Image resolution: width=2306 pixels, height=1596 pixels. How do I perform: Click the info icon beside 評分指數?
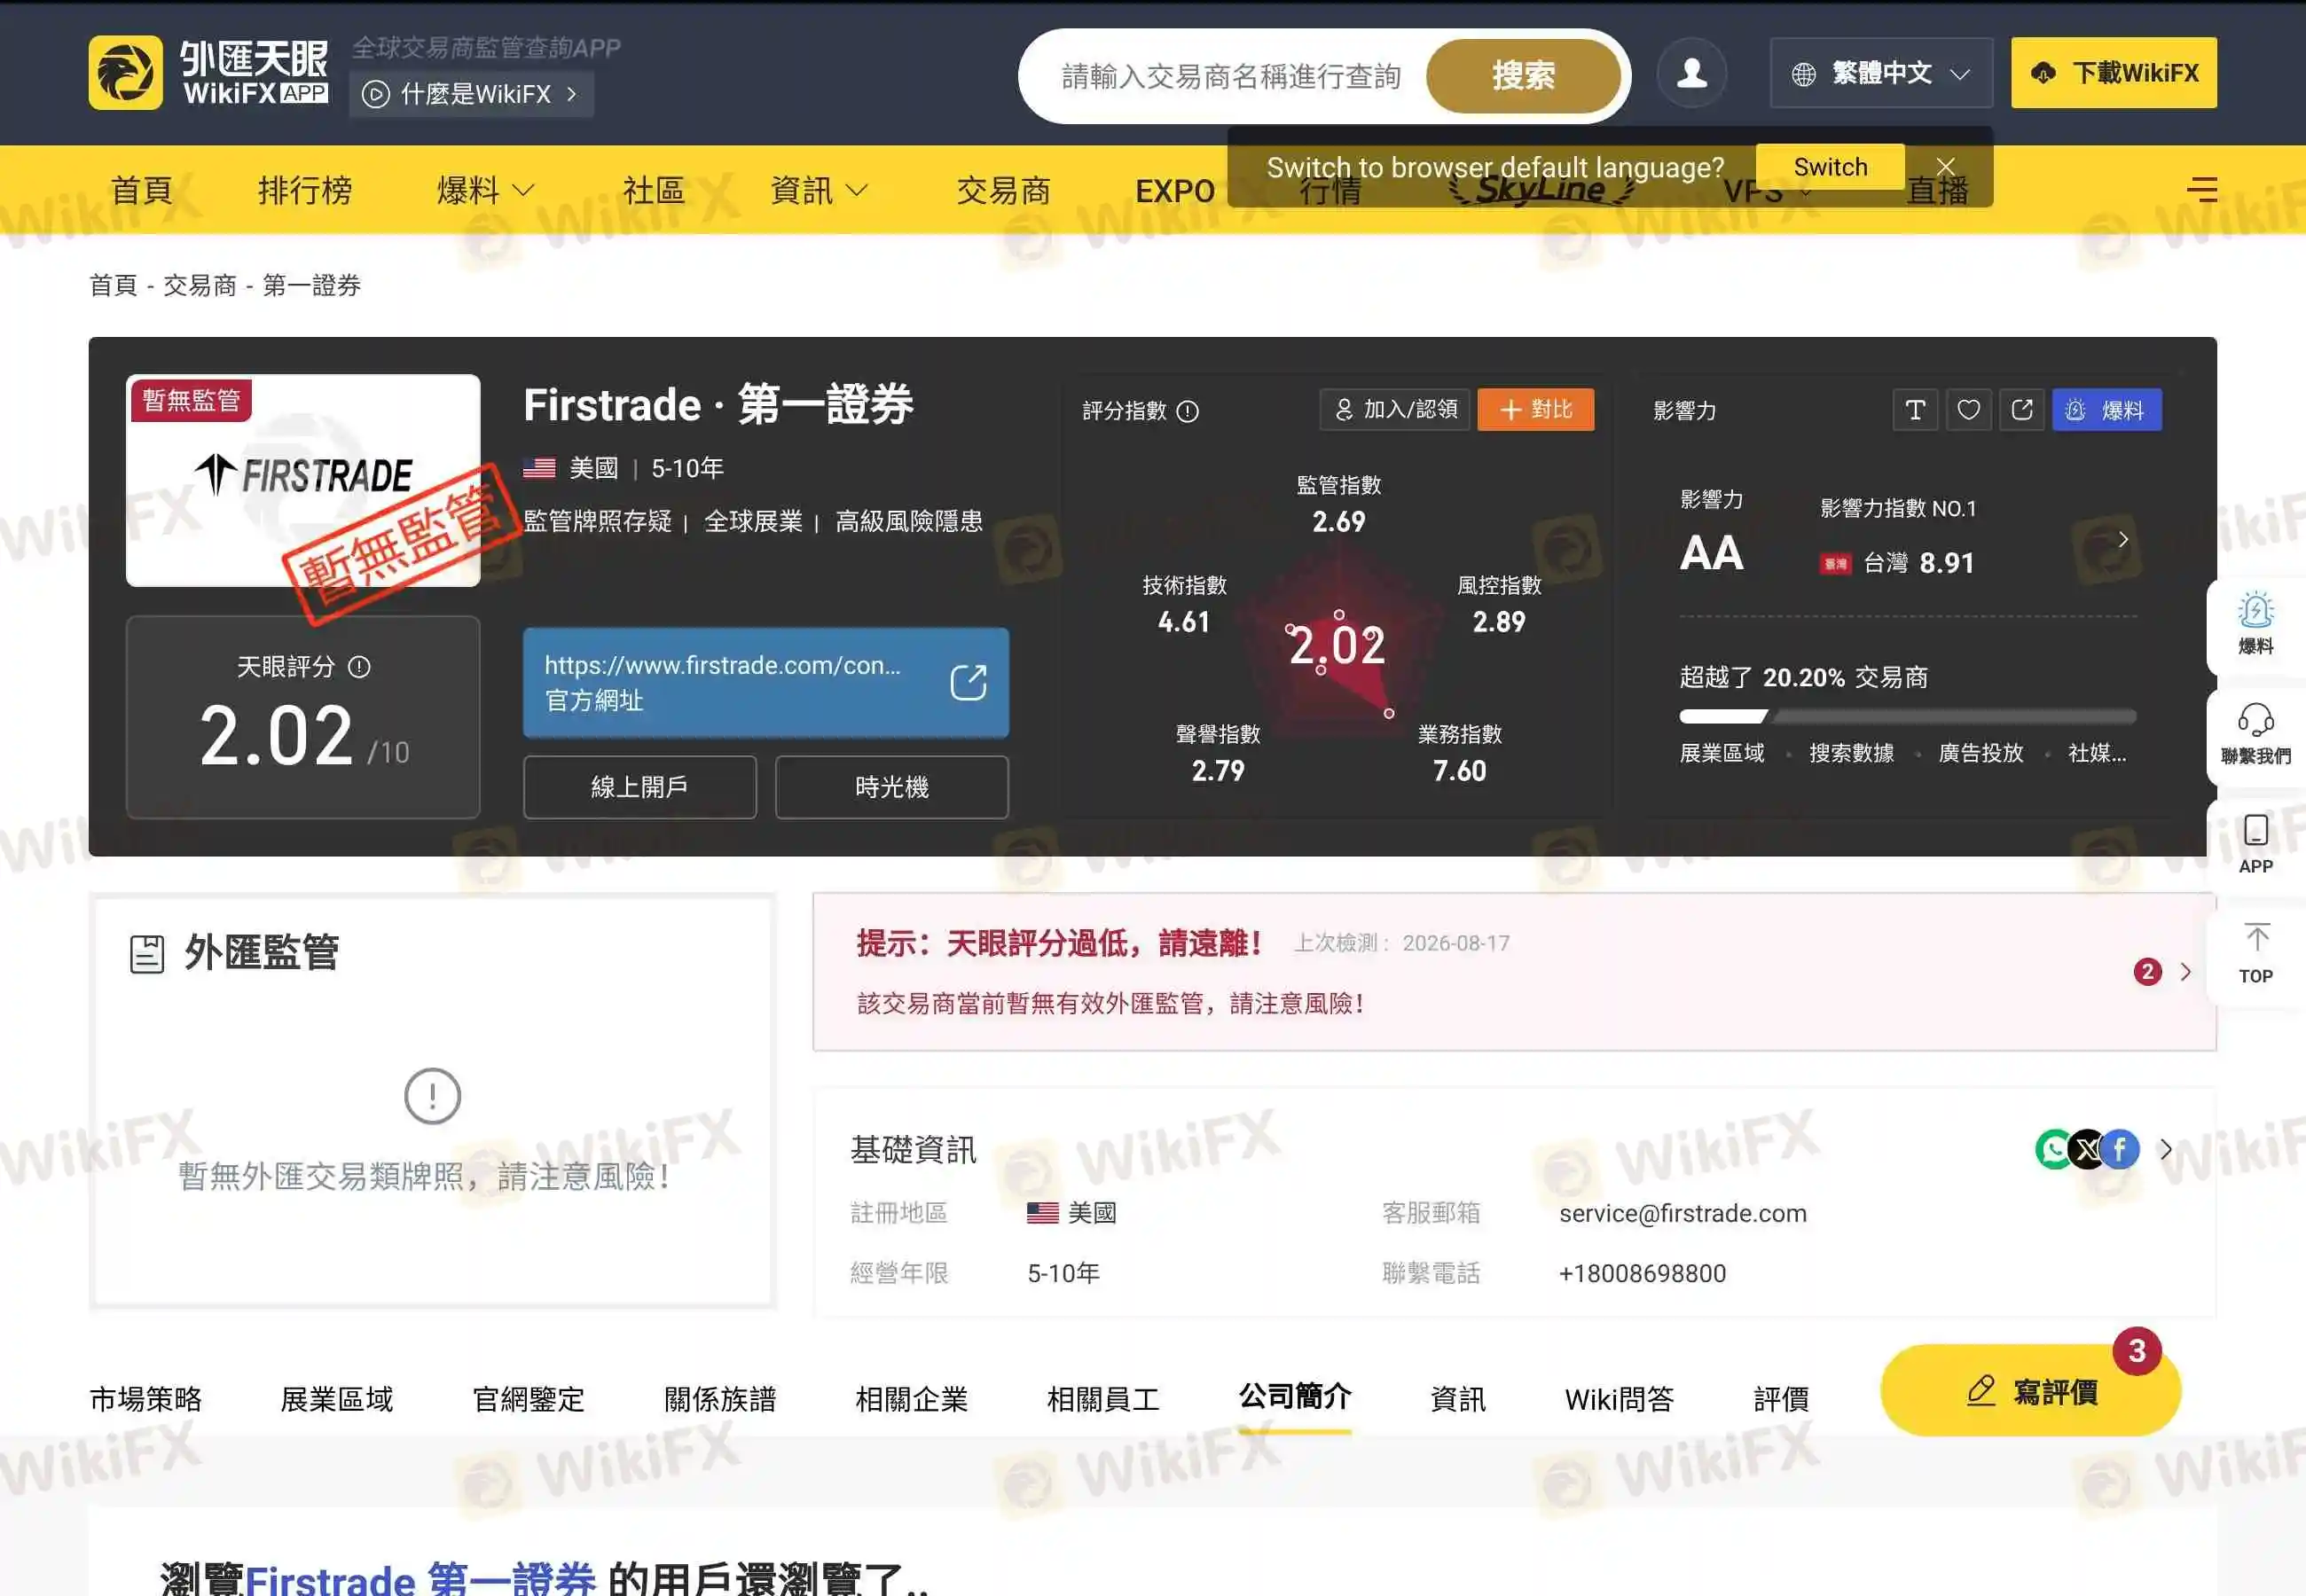[x=1187, y=411]
